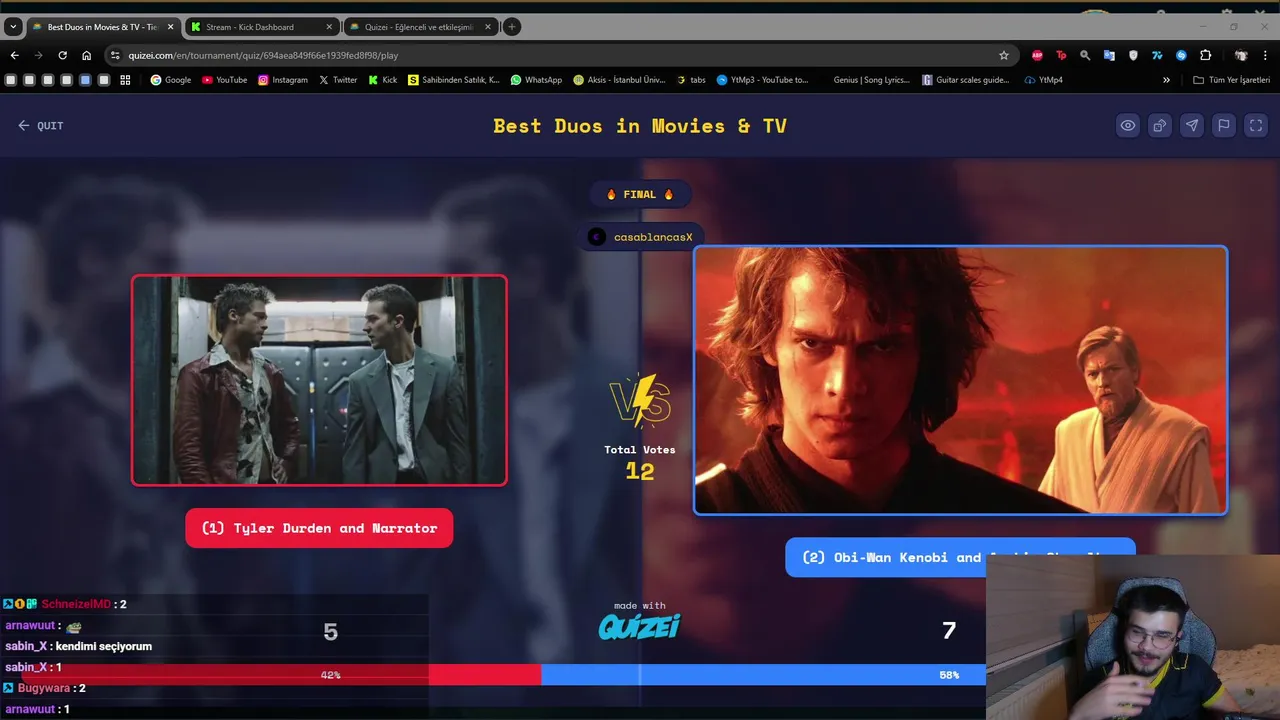Click the QUIT back arrow link
The image size is (1280, 720).
40,125
